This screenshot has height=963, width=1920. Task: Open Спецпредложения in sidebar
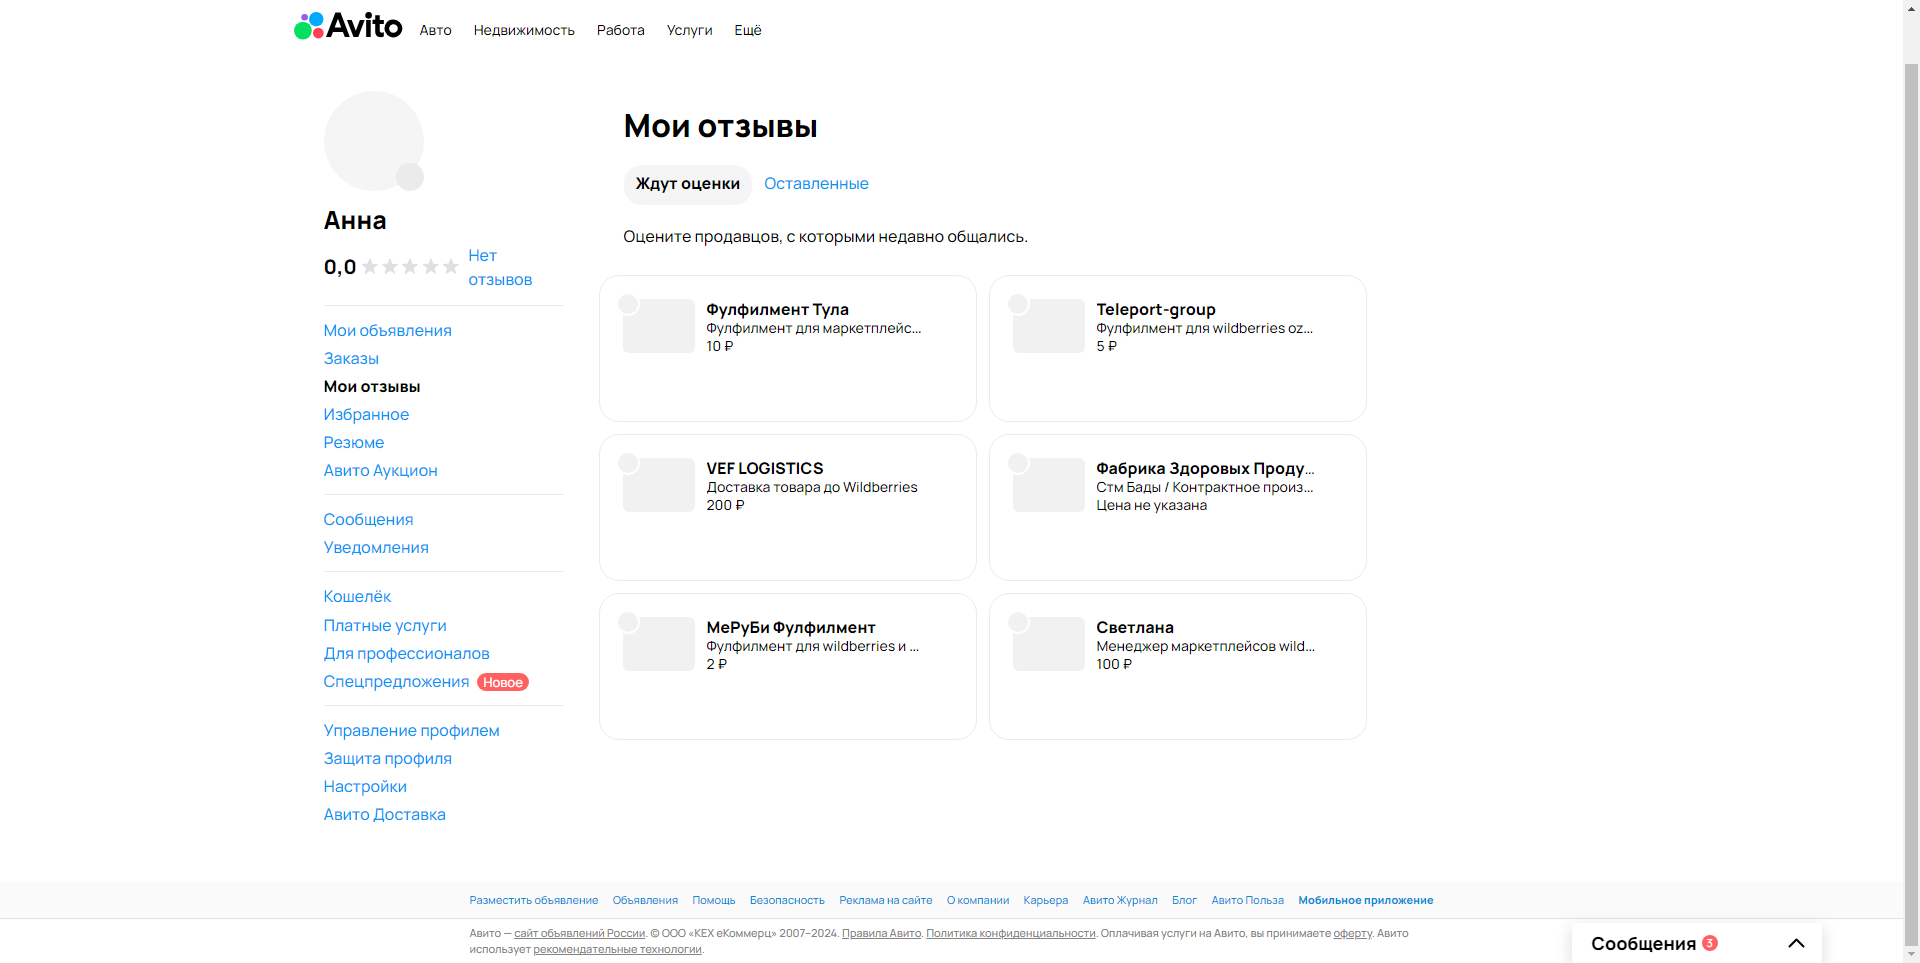click(x=396, y=682)
